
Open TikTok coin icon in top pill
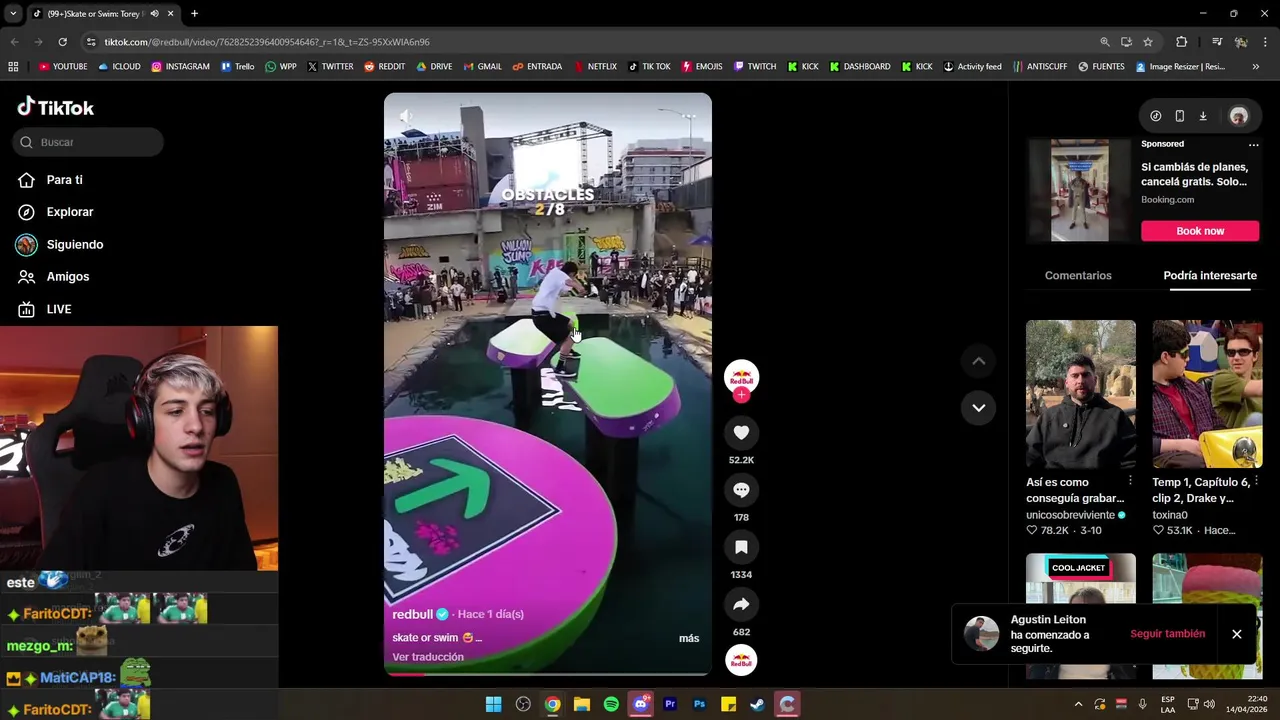[1155, 116]
